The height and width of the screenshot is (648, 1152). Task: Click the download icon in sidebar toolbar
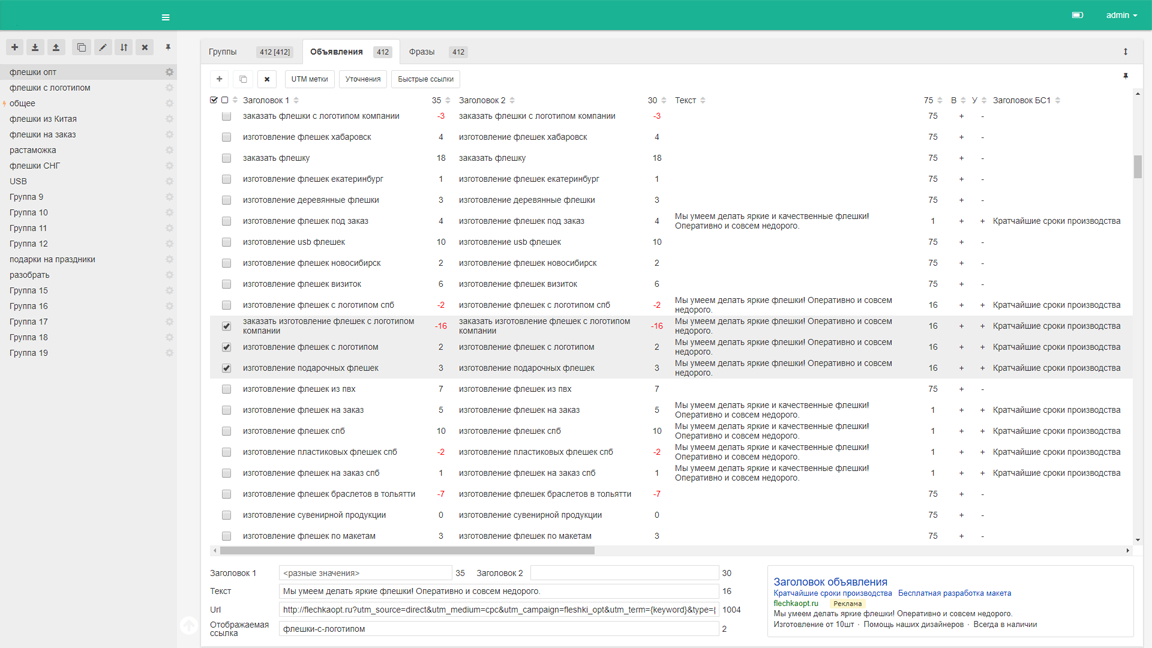35,48
